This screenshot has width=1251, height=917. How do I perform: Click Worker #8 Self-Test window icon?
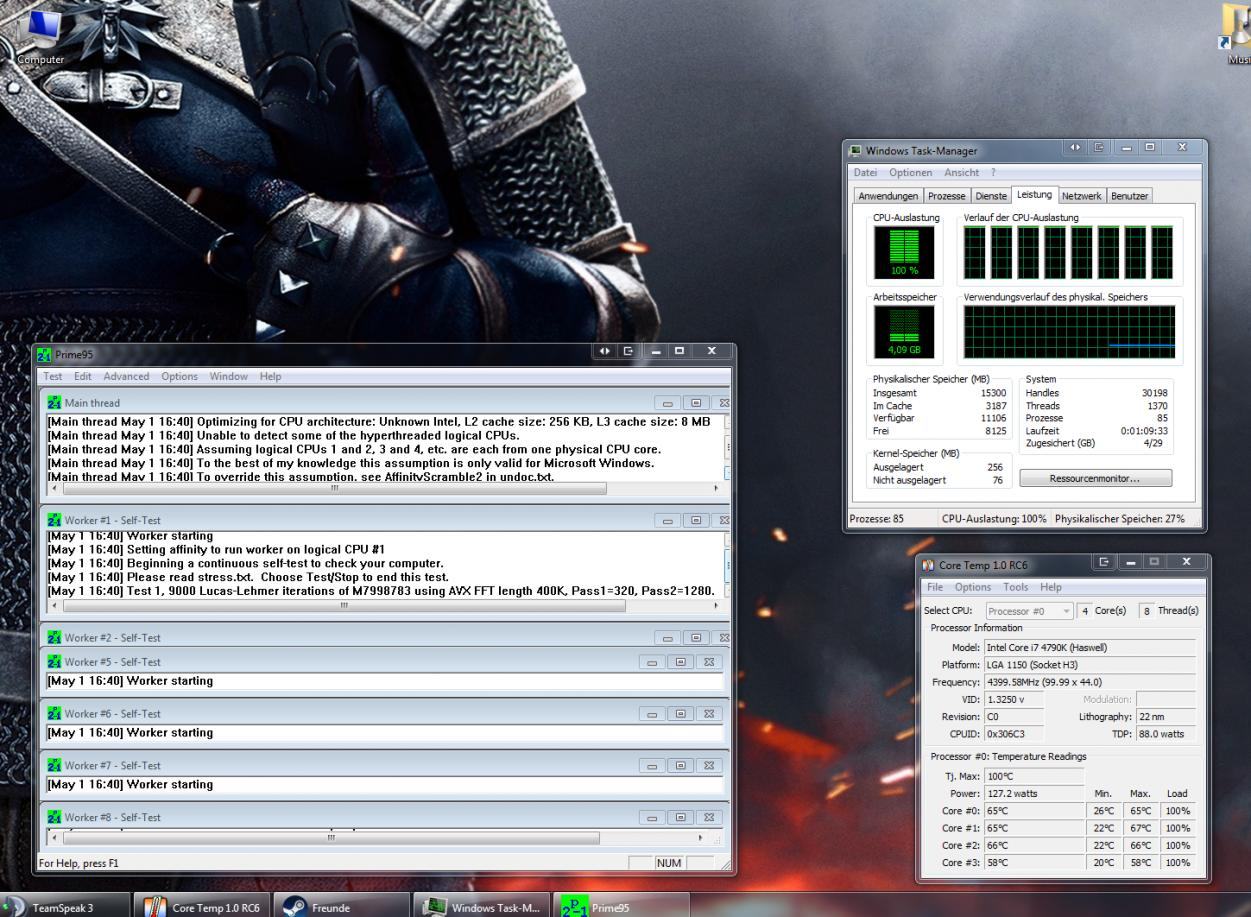point(54,817)
